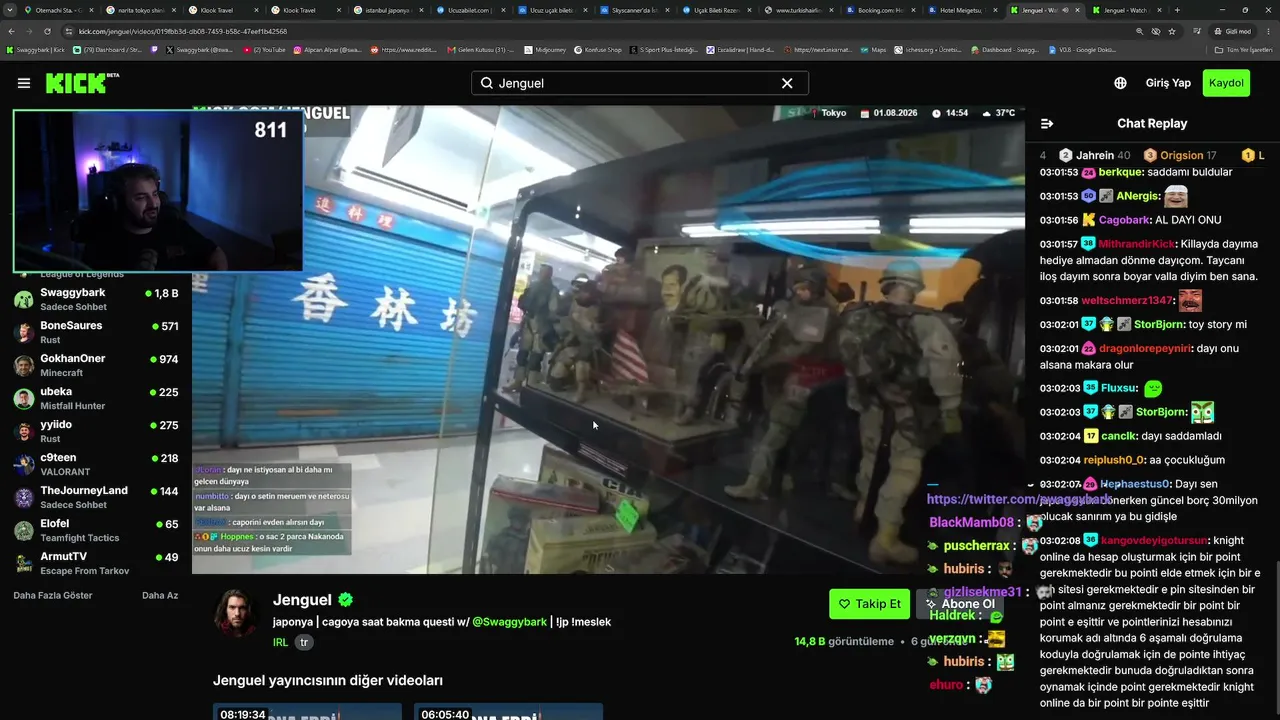Open Tüm Yer İşaretleri bookmarks folder
This screenshot has height=720, width=1280.
[1243, 49]
